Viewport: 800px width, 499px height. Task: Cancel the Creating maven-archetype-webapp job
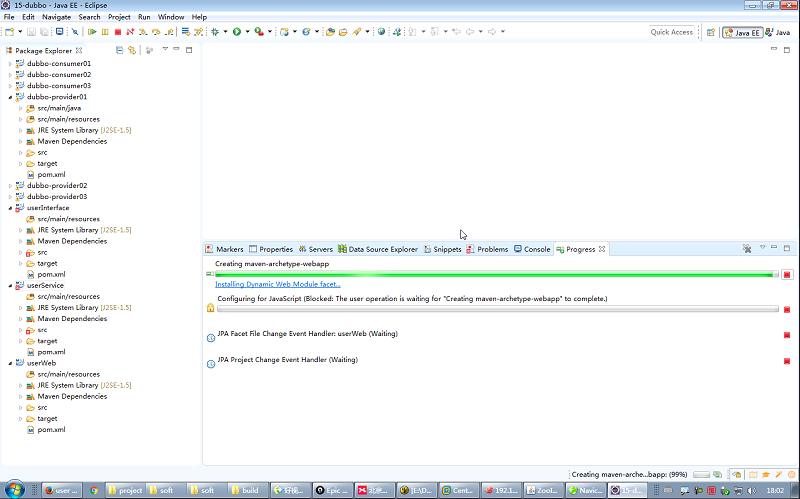coord(787,274)
